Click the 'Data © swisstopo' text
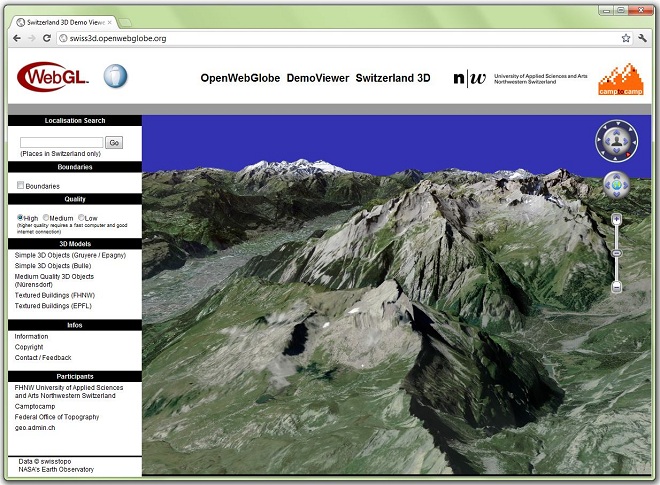This screenshot has height=485, width=660. [45, 461]
